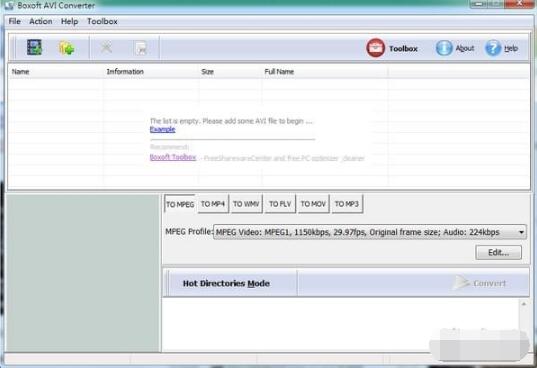
Task: Click the Boxoft app icon in title bar
Action: click(x=9, y=5)
